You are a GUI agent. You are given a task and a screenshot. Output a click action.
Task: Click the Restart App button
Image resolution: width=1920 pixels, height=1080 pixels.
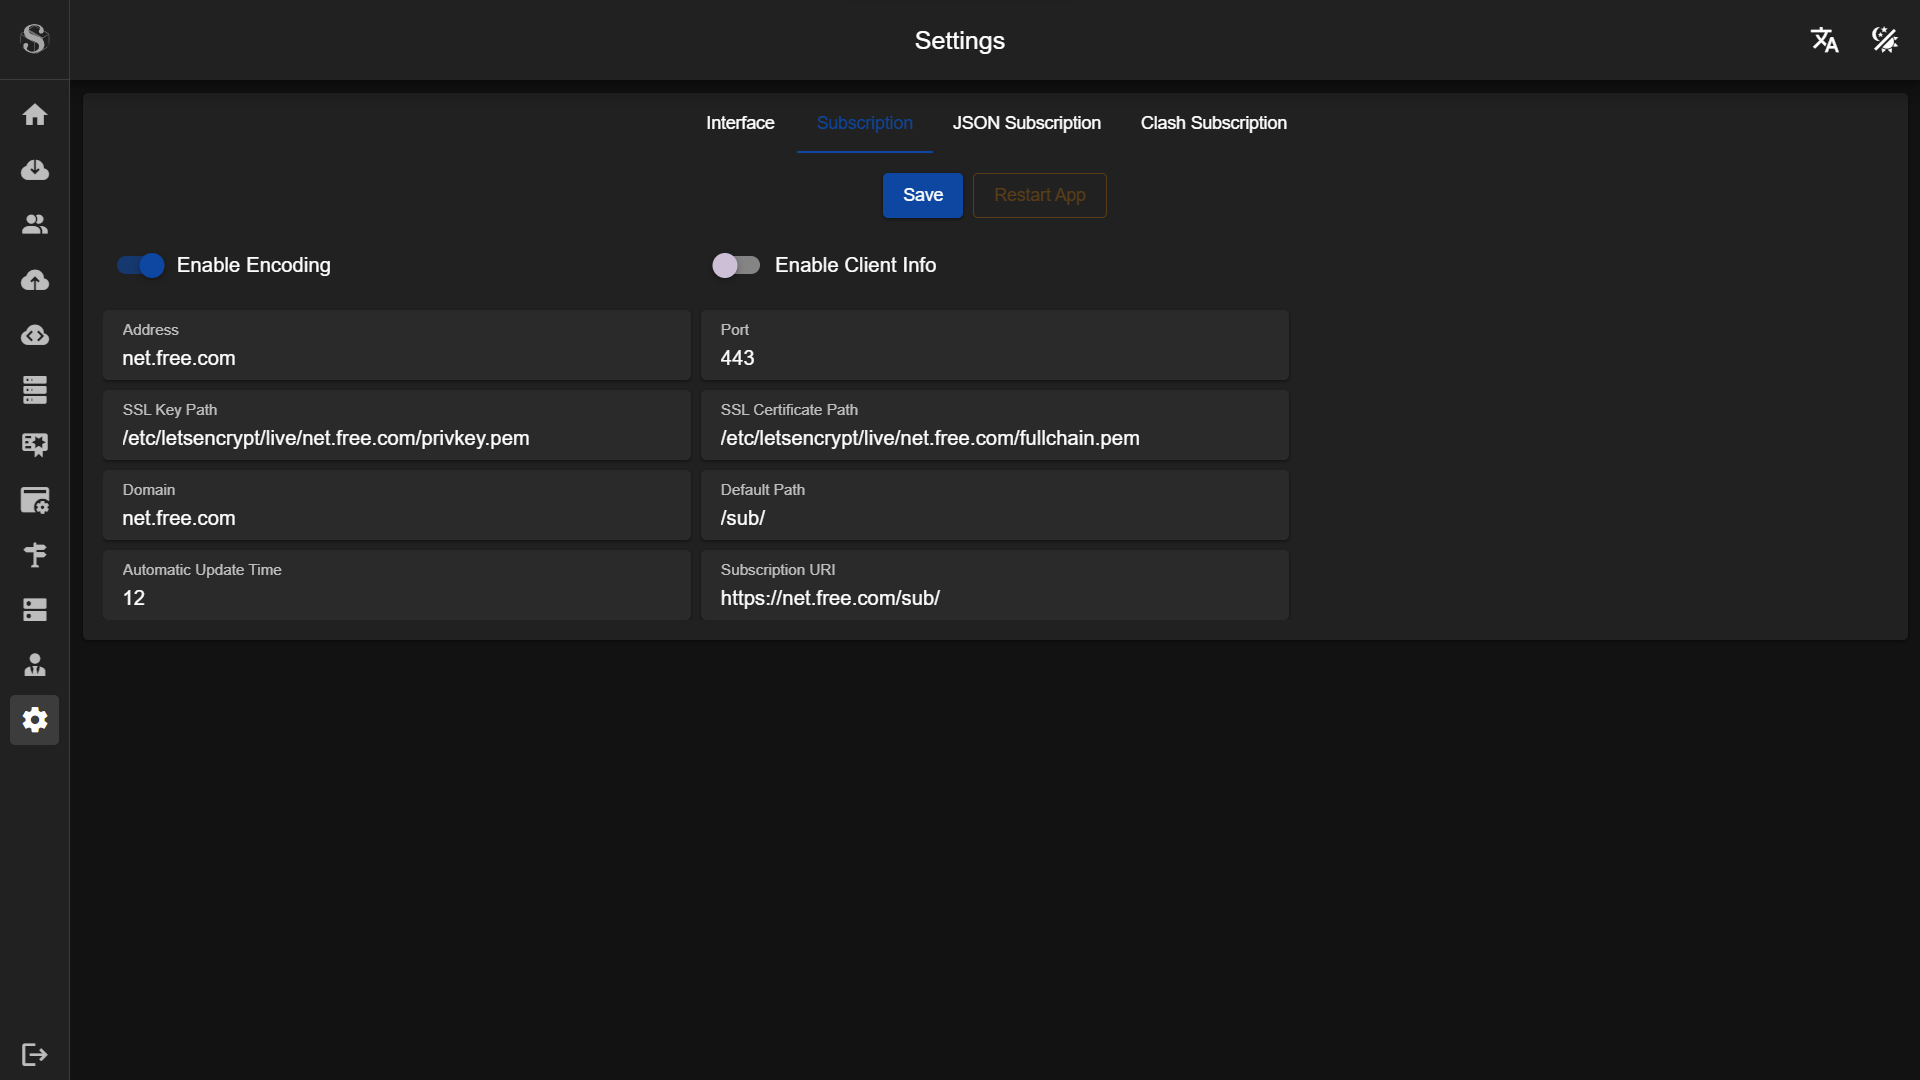coord(1039,195)
